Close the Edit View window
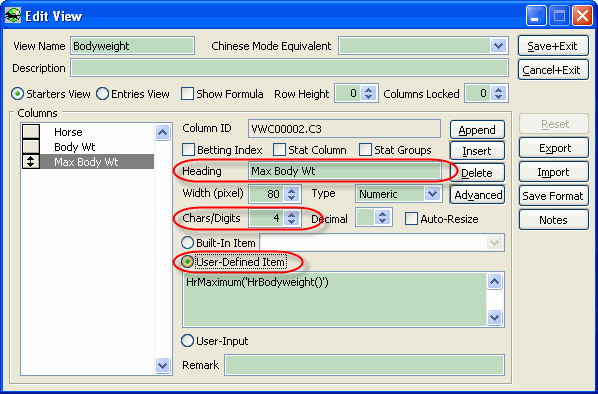Viewport: 598px width, 394px height. coord(583,16)
